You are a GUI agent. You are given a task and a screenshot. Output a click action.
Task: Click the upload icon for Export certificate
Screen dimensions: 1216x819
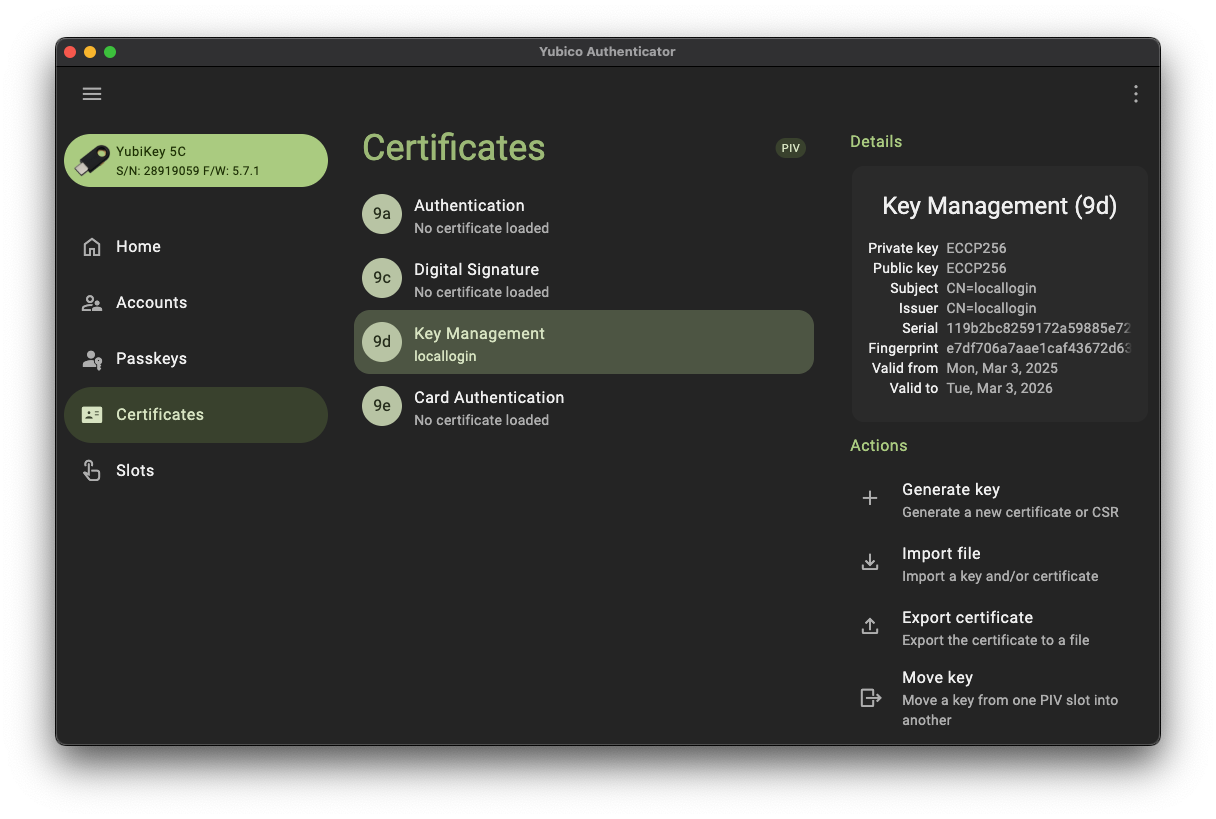tap(870, 626)
